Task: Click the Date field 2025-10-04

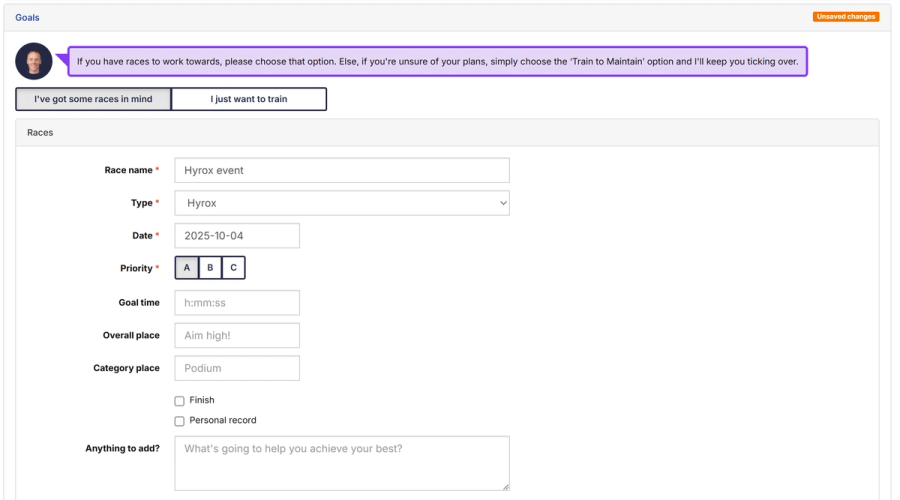Action: pyautogui.click(x=237, y=236)
